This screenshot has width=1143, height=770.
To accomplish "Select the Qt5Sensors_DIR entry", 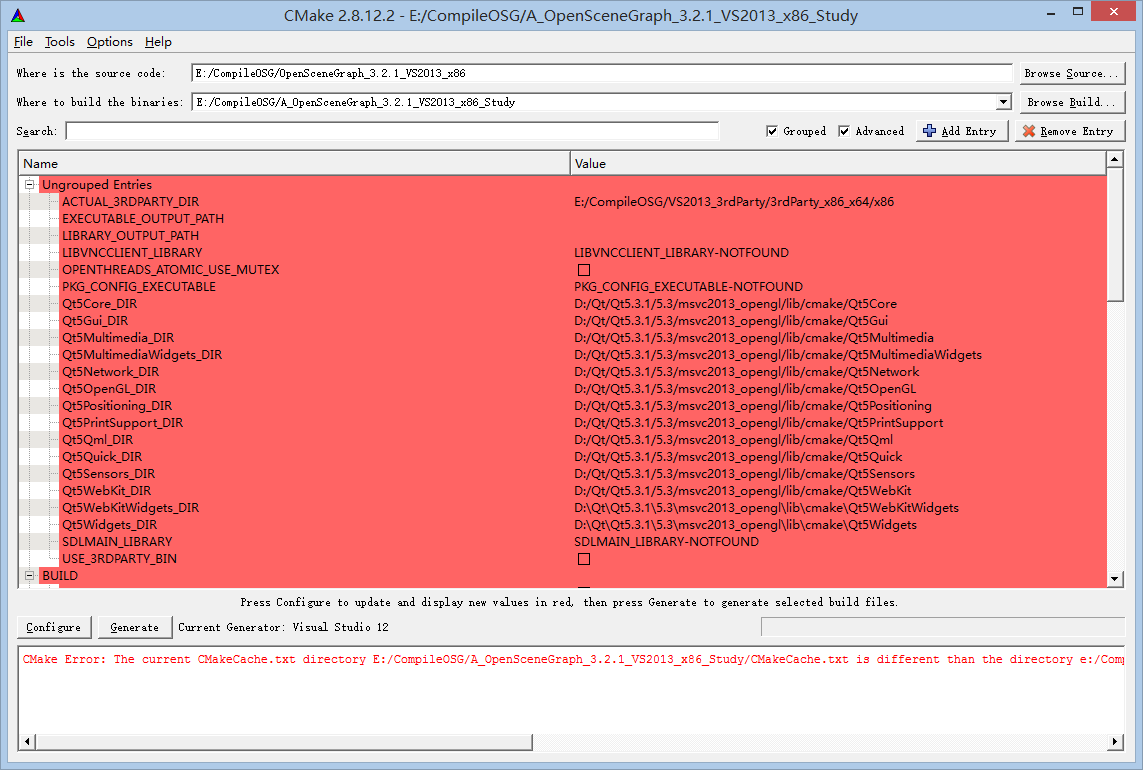I will point(109,474).
